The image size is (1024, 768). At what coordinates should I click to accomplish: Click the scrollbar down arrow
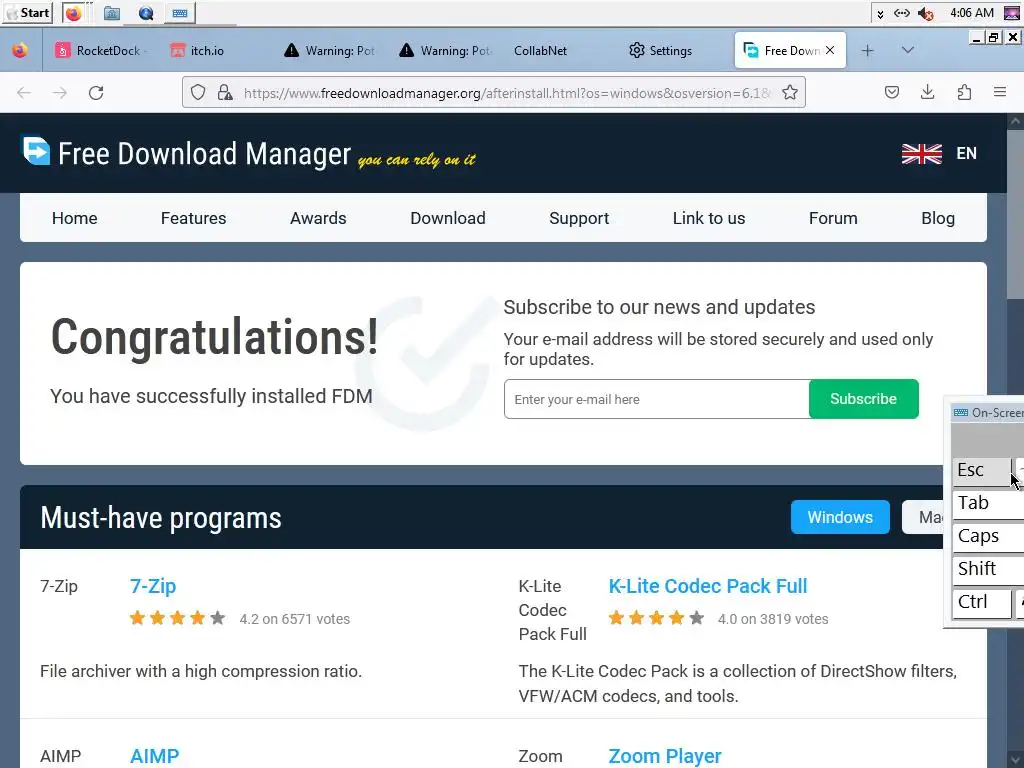pos(1016,760)
